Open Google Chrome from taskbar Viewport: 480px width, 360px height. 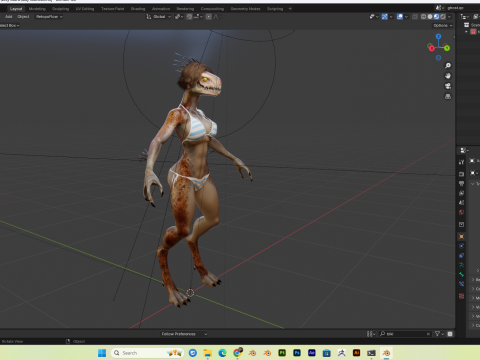click(237, 353)
